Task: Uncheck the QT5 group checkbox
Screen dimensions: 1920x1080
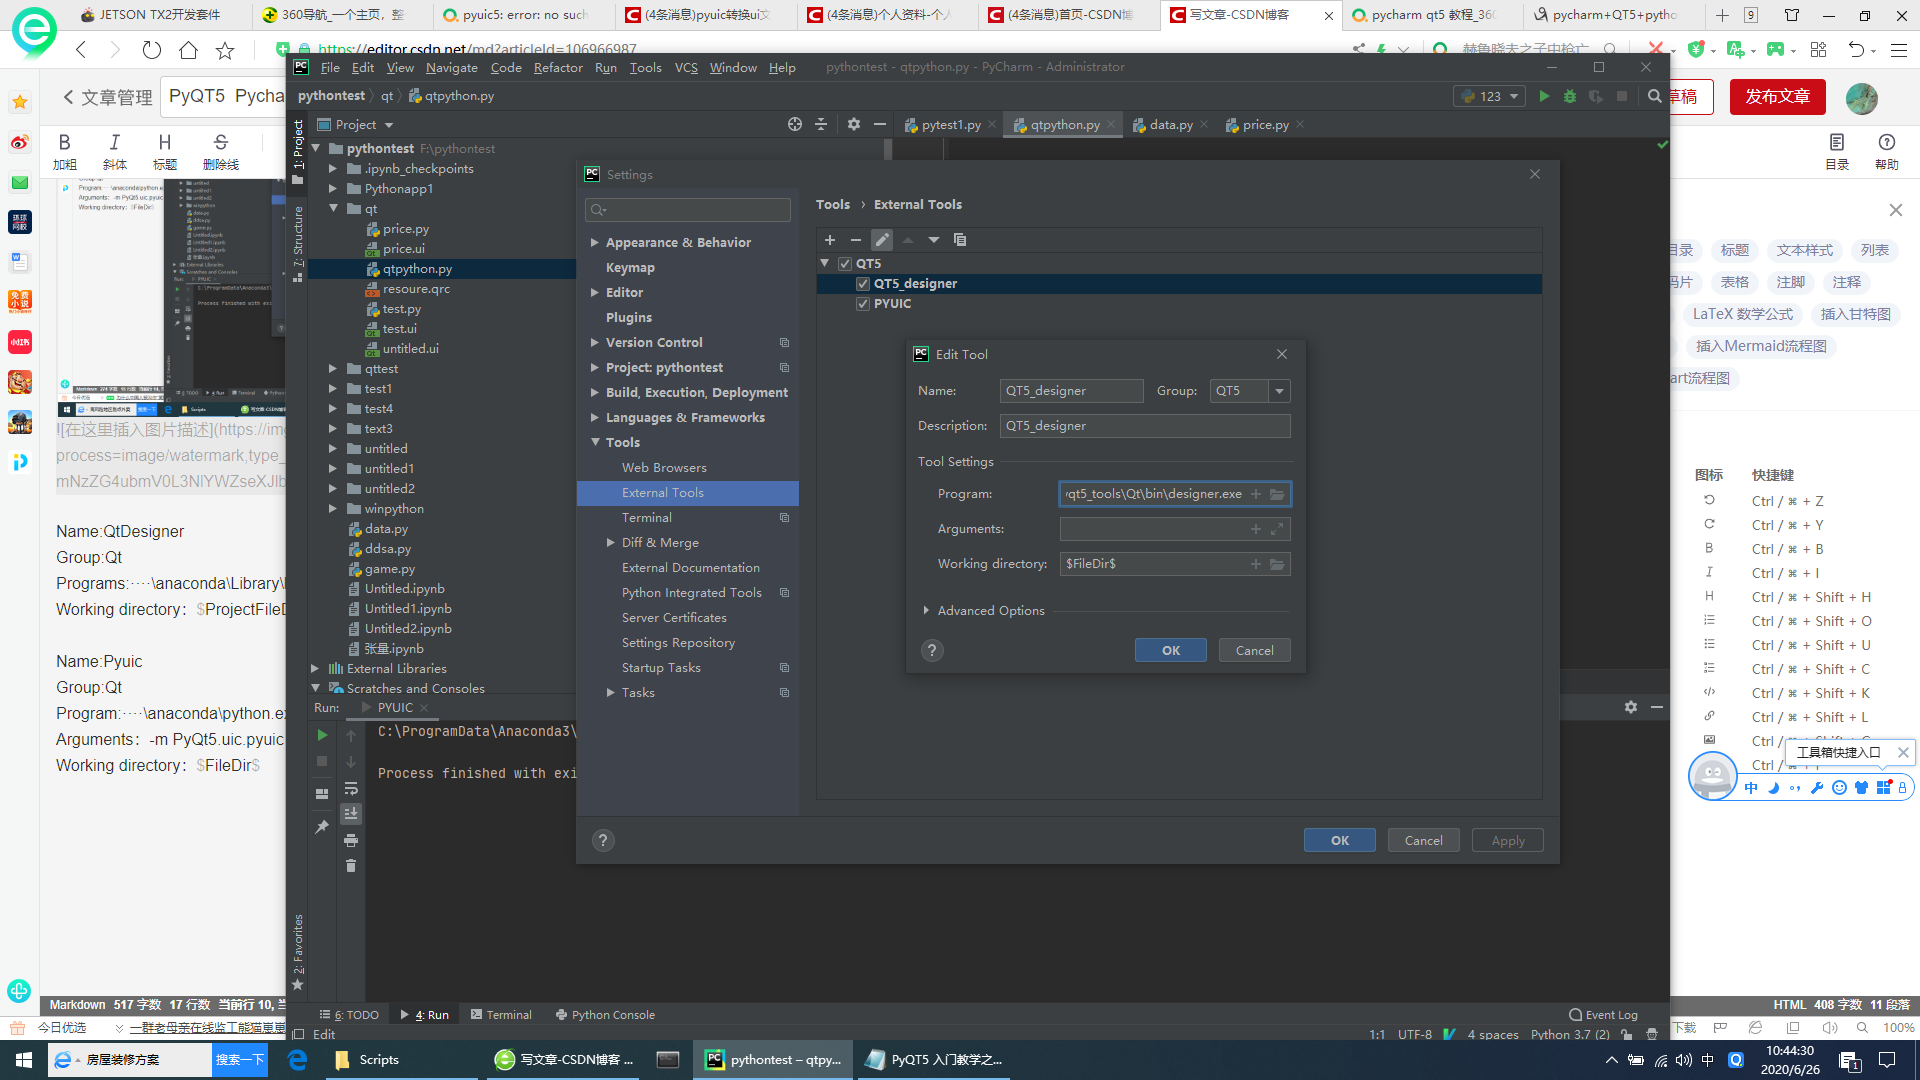Action: tap(845, 264)
